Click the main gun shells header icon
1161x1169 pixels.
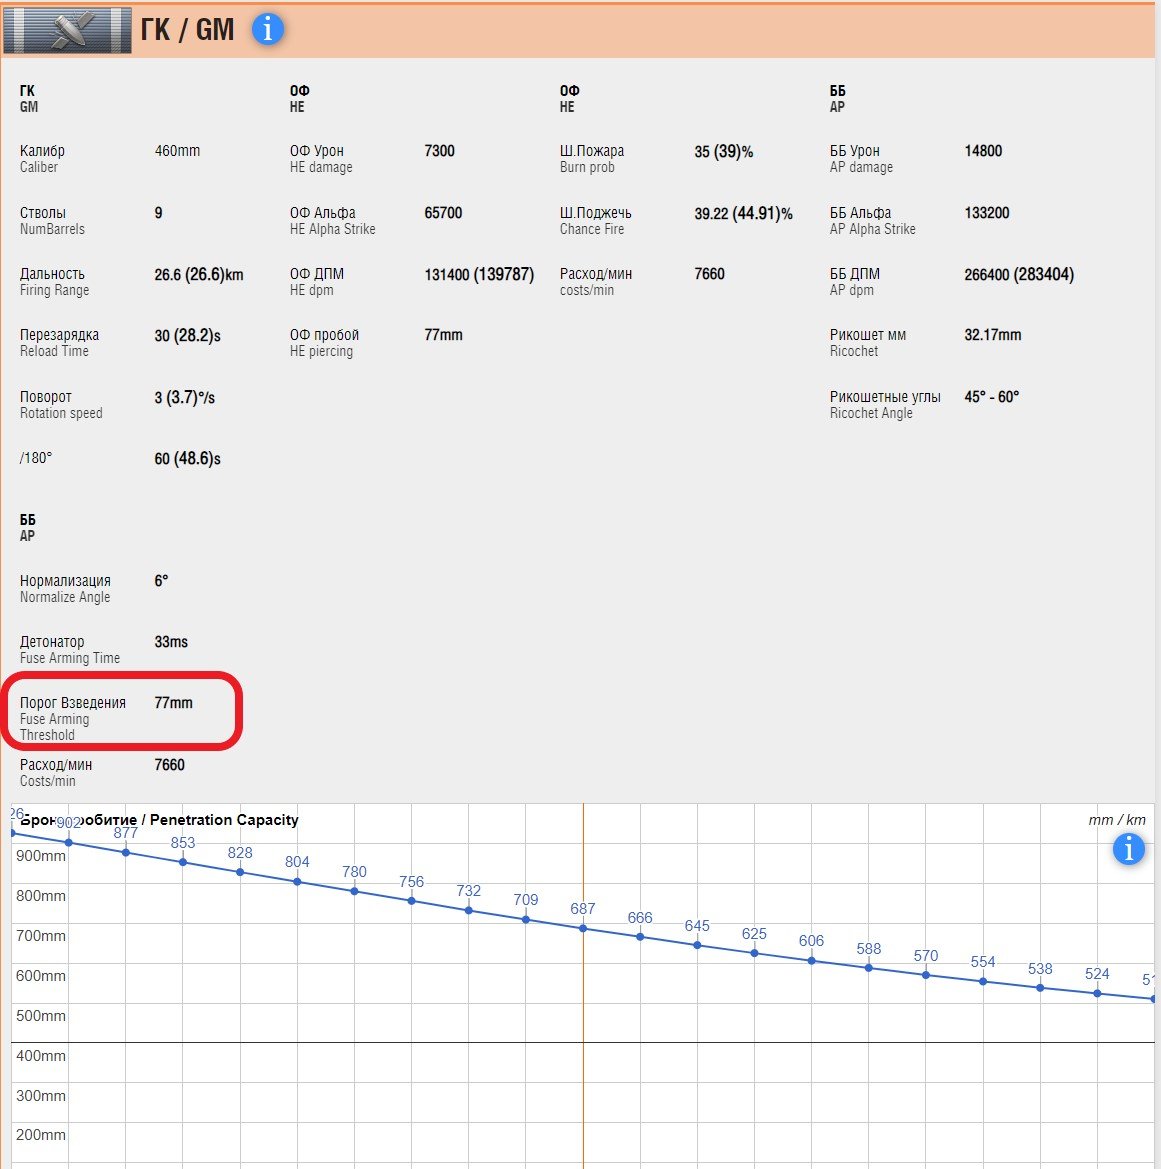click(67, 30)
